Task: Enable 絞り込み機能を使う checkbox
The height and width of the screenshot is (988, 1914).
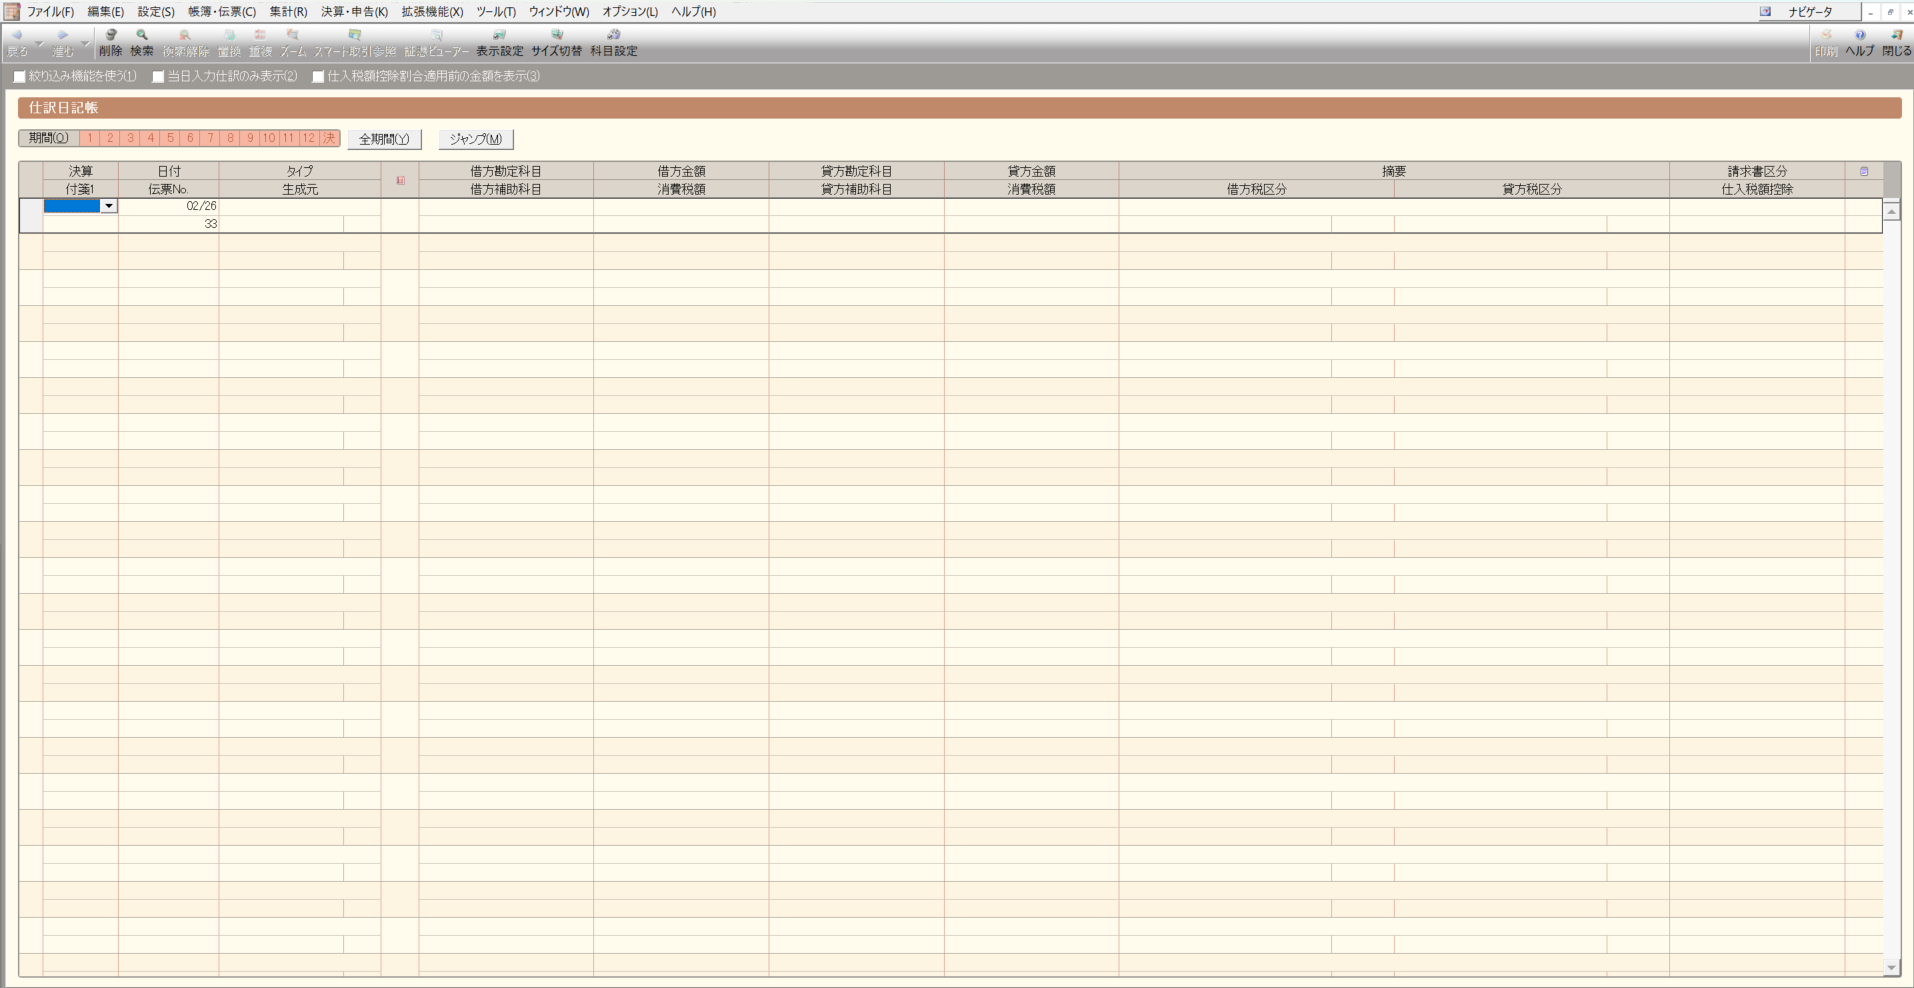Action: (x=20, y=77)
